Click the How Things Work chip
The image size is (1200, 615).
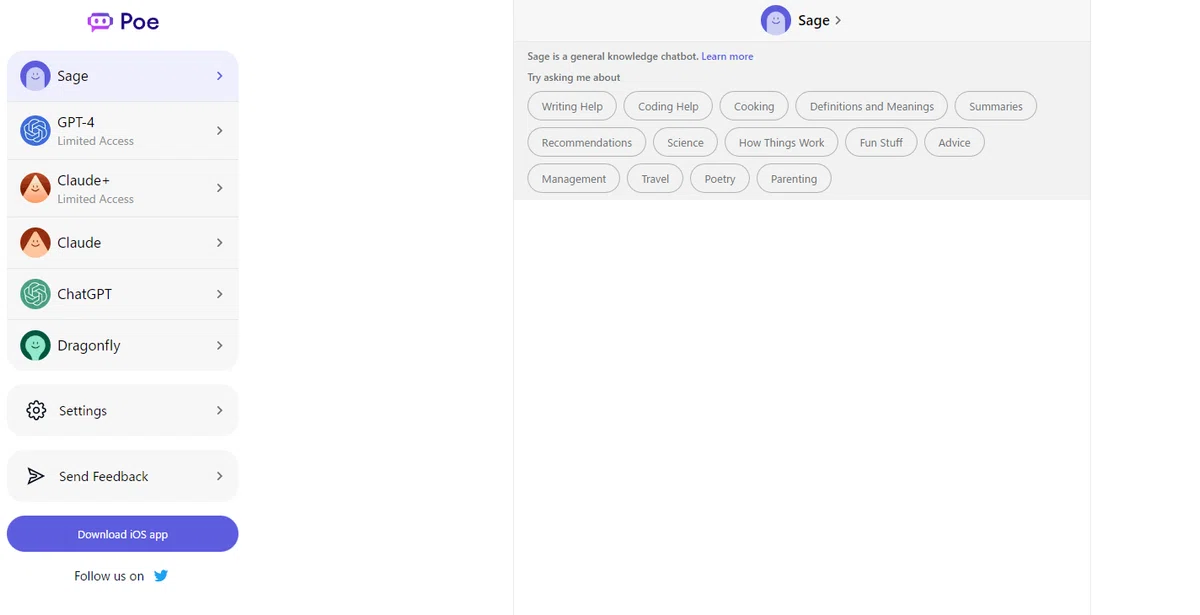pos(781,142)
